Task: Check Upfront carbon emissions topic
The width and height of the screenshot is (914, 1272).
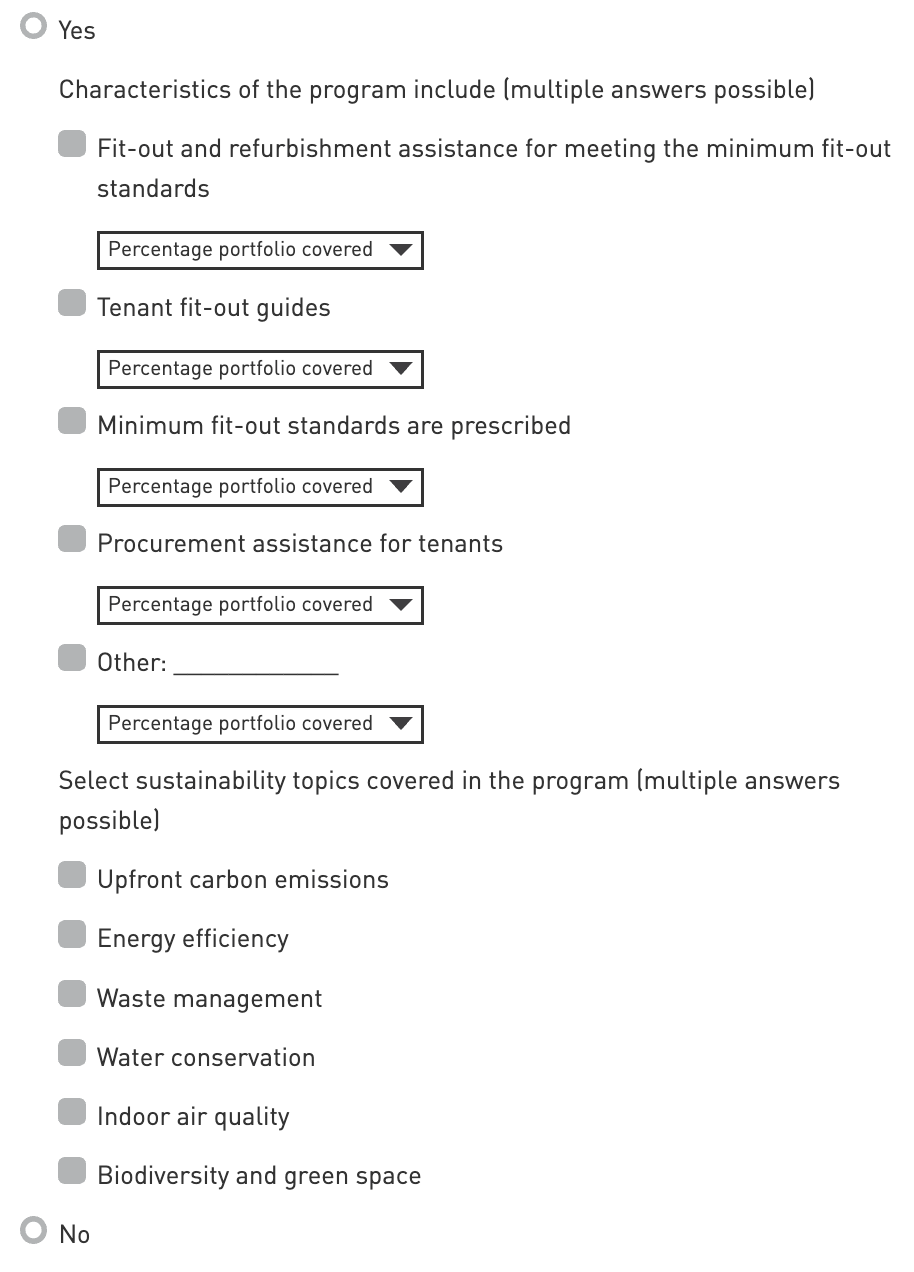Action: (72, 876)
